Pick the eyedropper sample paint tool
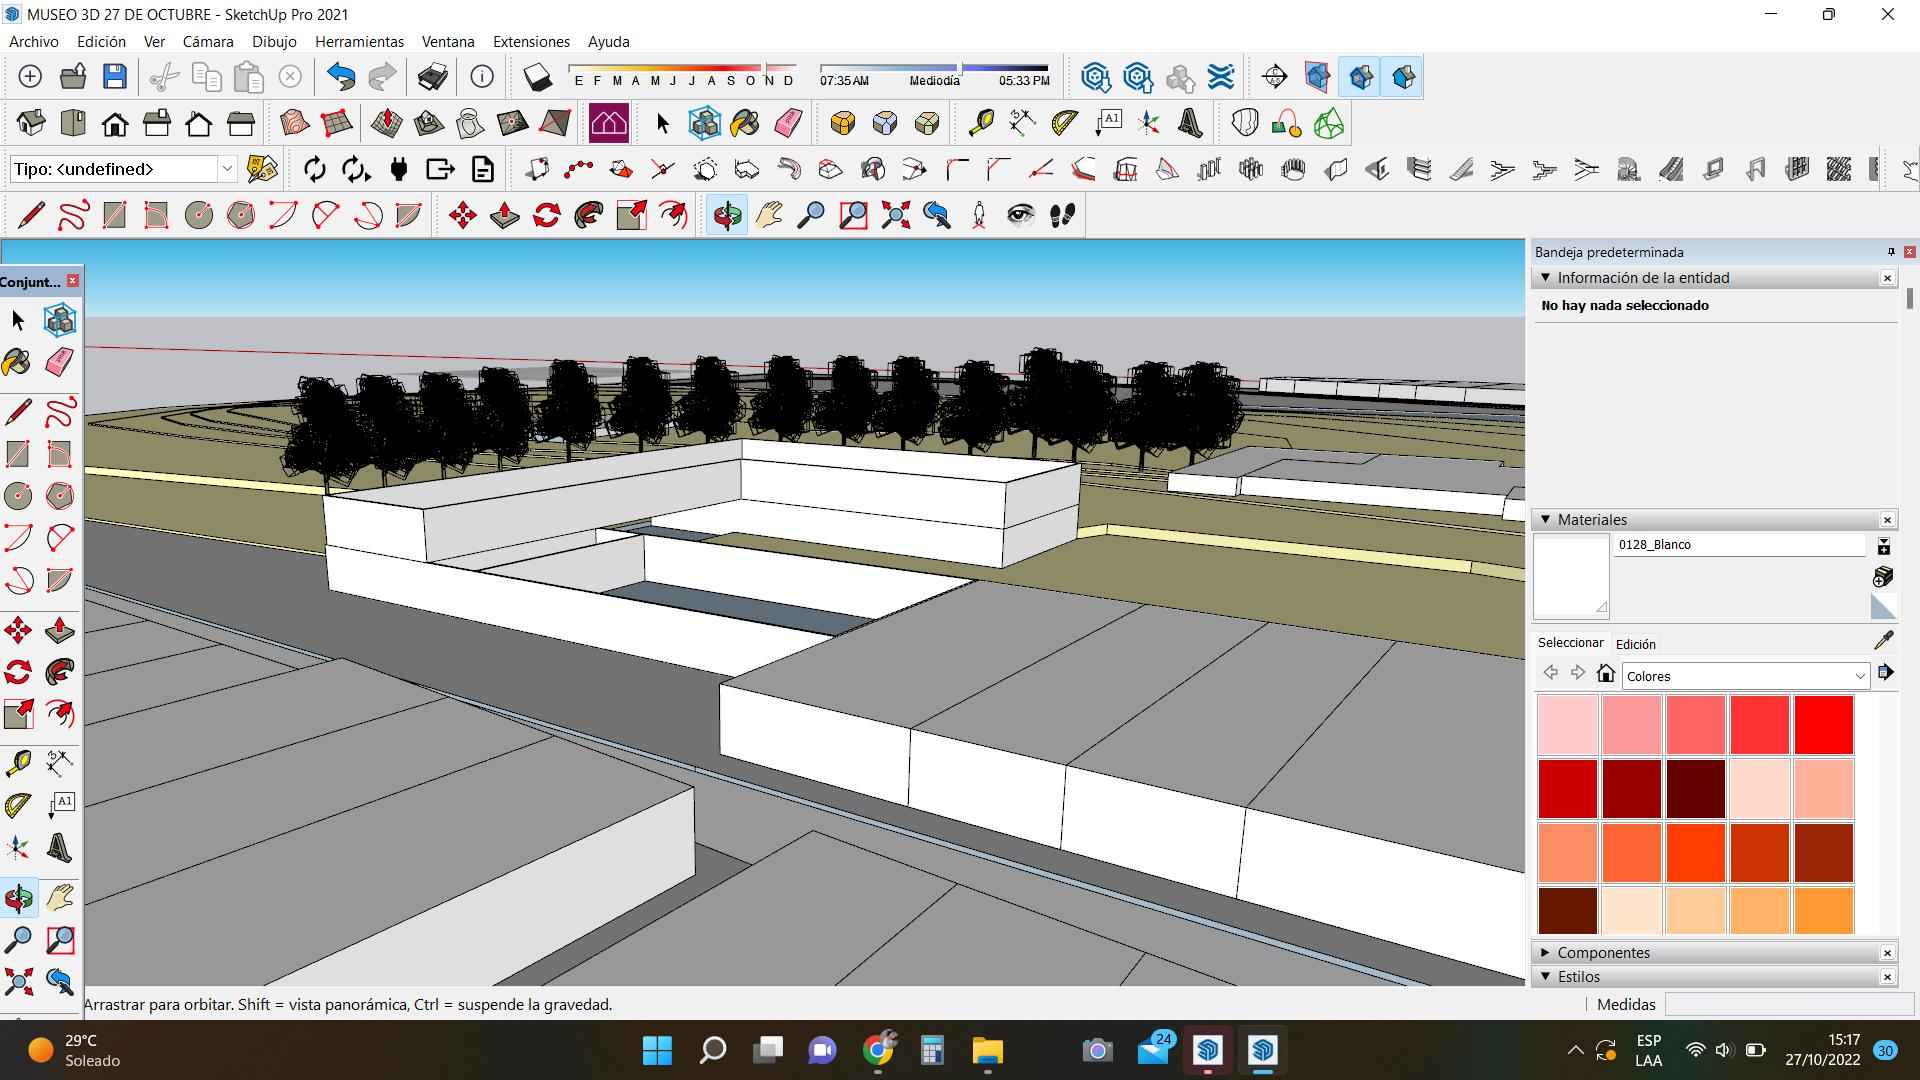 tap(1883, 640)
